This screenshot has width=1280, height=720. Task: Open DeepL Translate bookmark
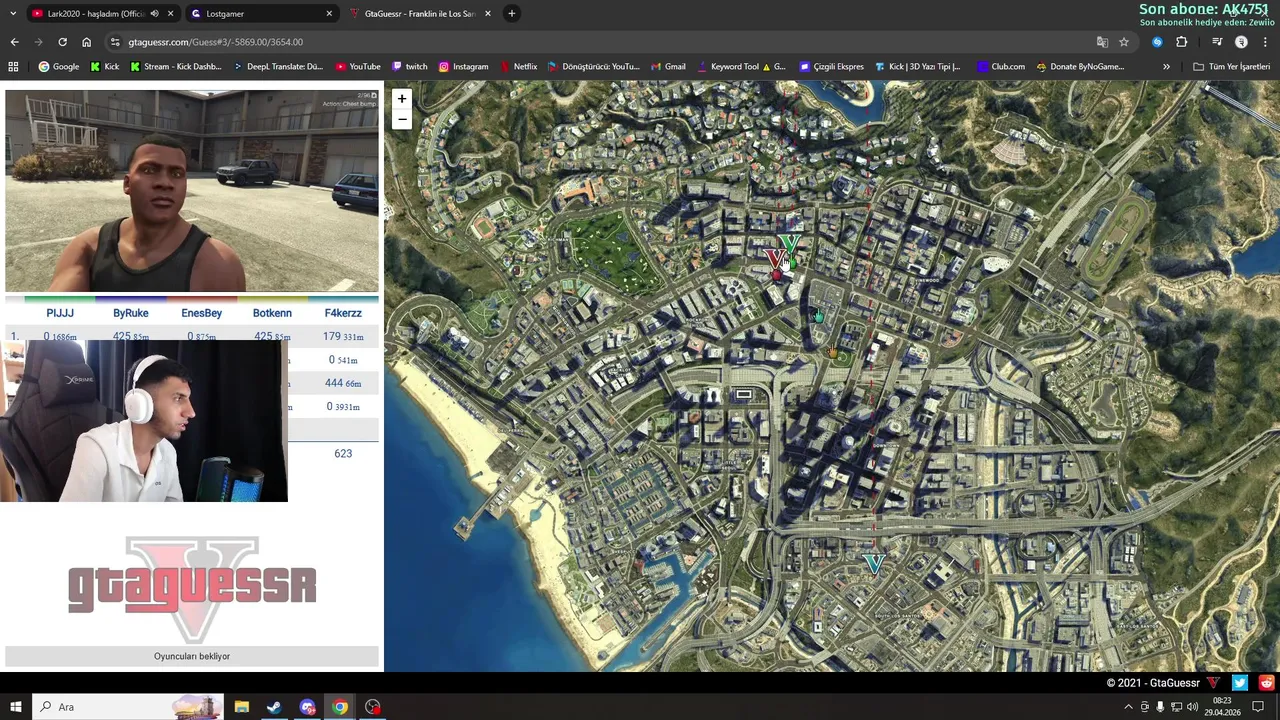pos(279,67)
